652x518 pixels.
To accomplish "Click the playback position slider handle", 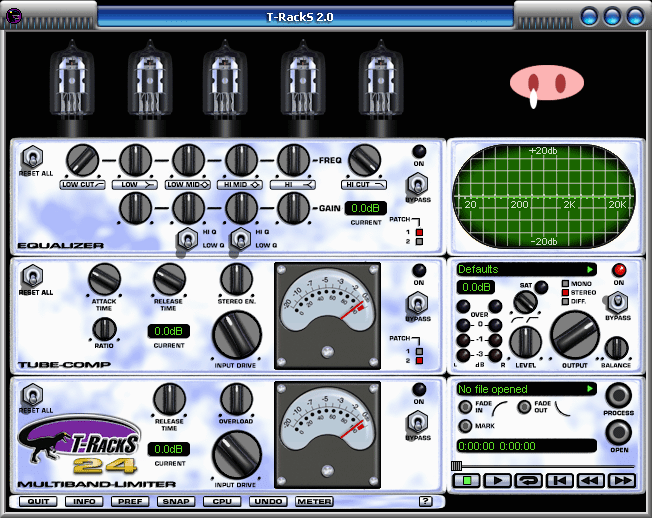I will click(x=456, y=465).
